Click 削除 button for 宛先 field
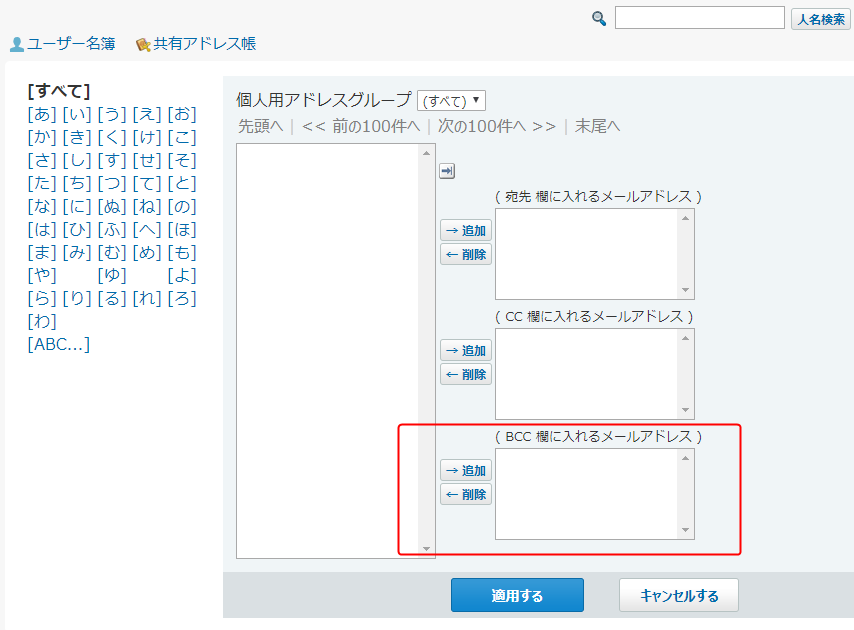 tap(466, 254)
